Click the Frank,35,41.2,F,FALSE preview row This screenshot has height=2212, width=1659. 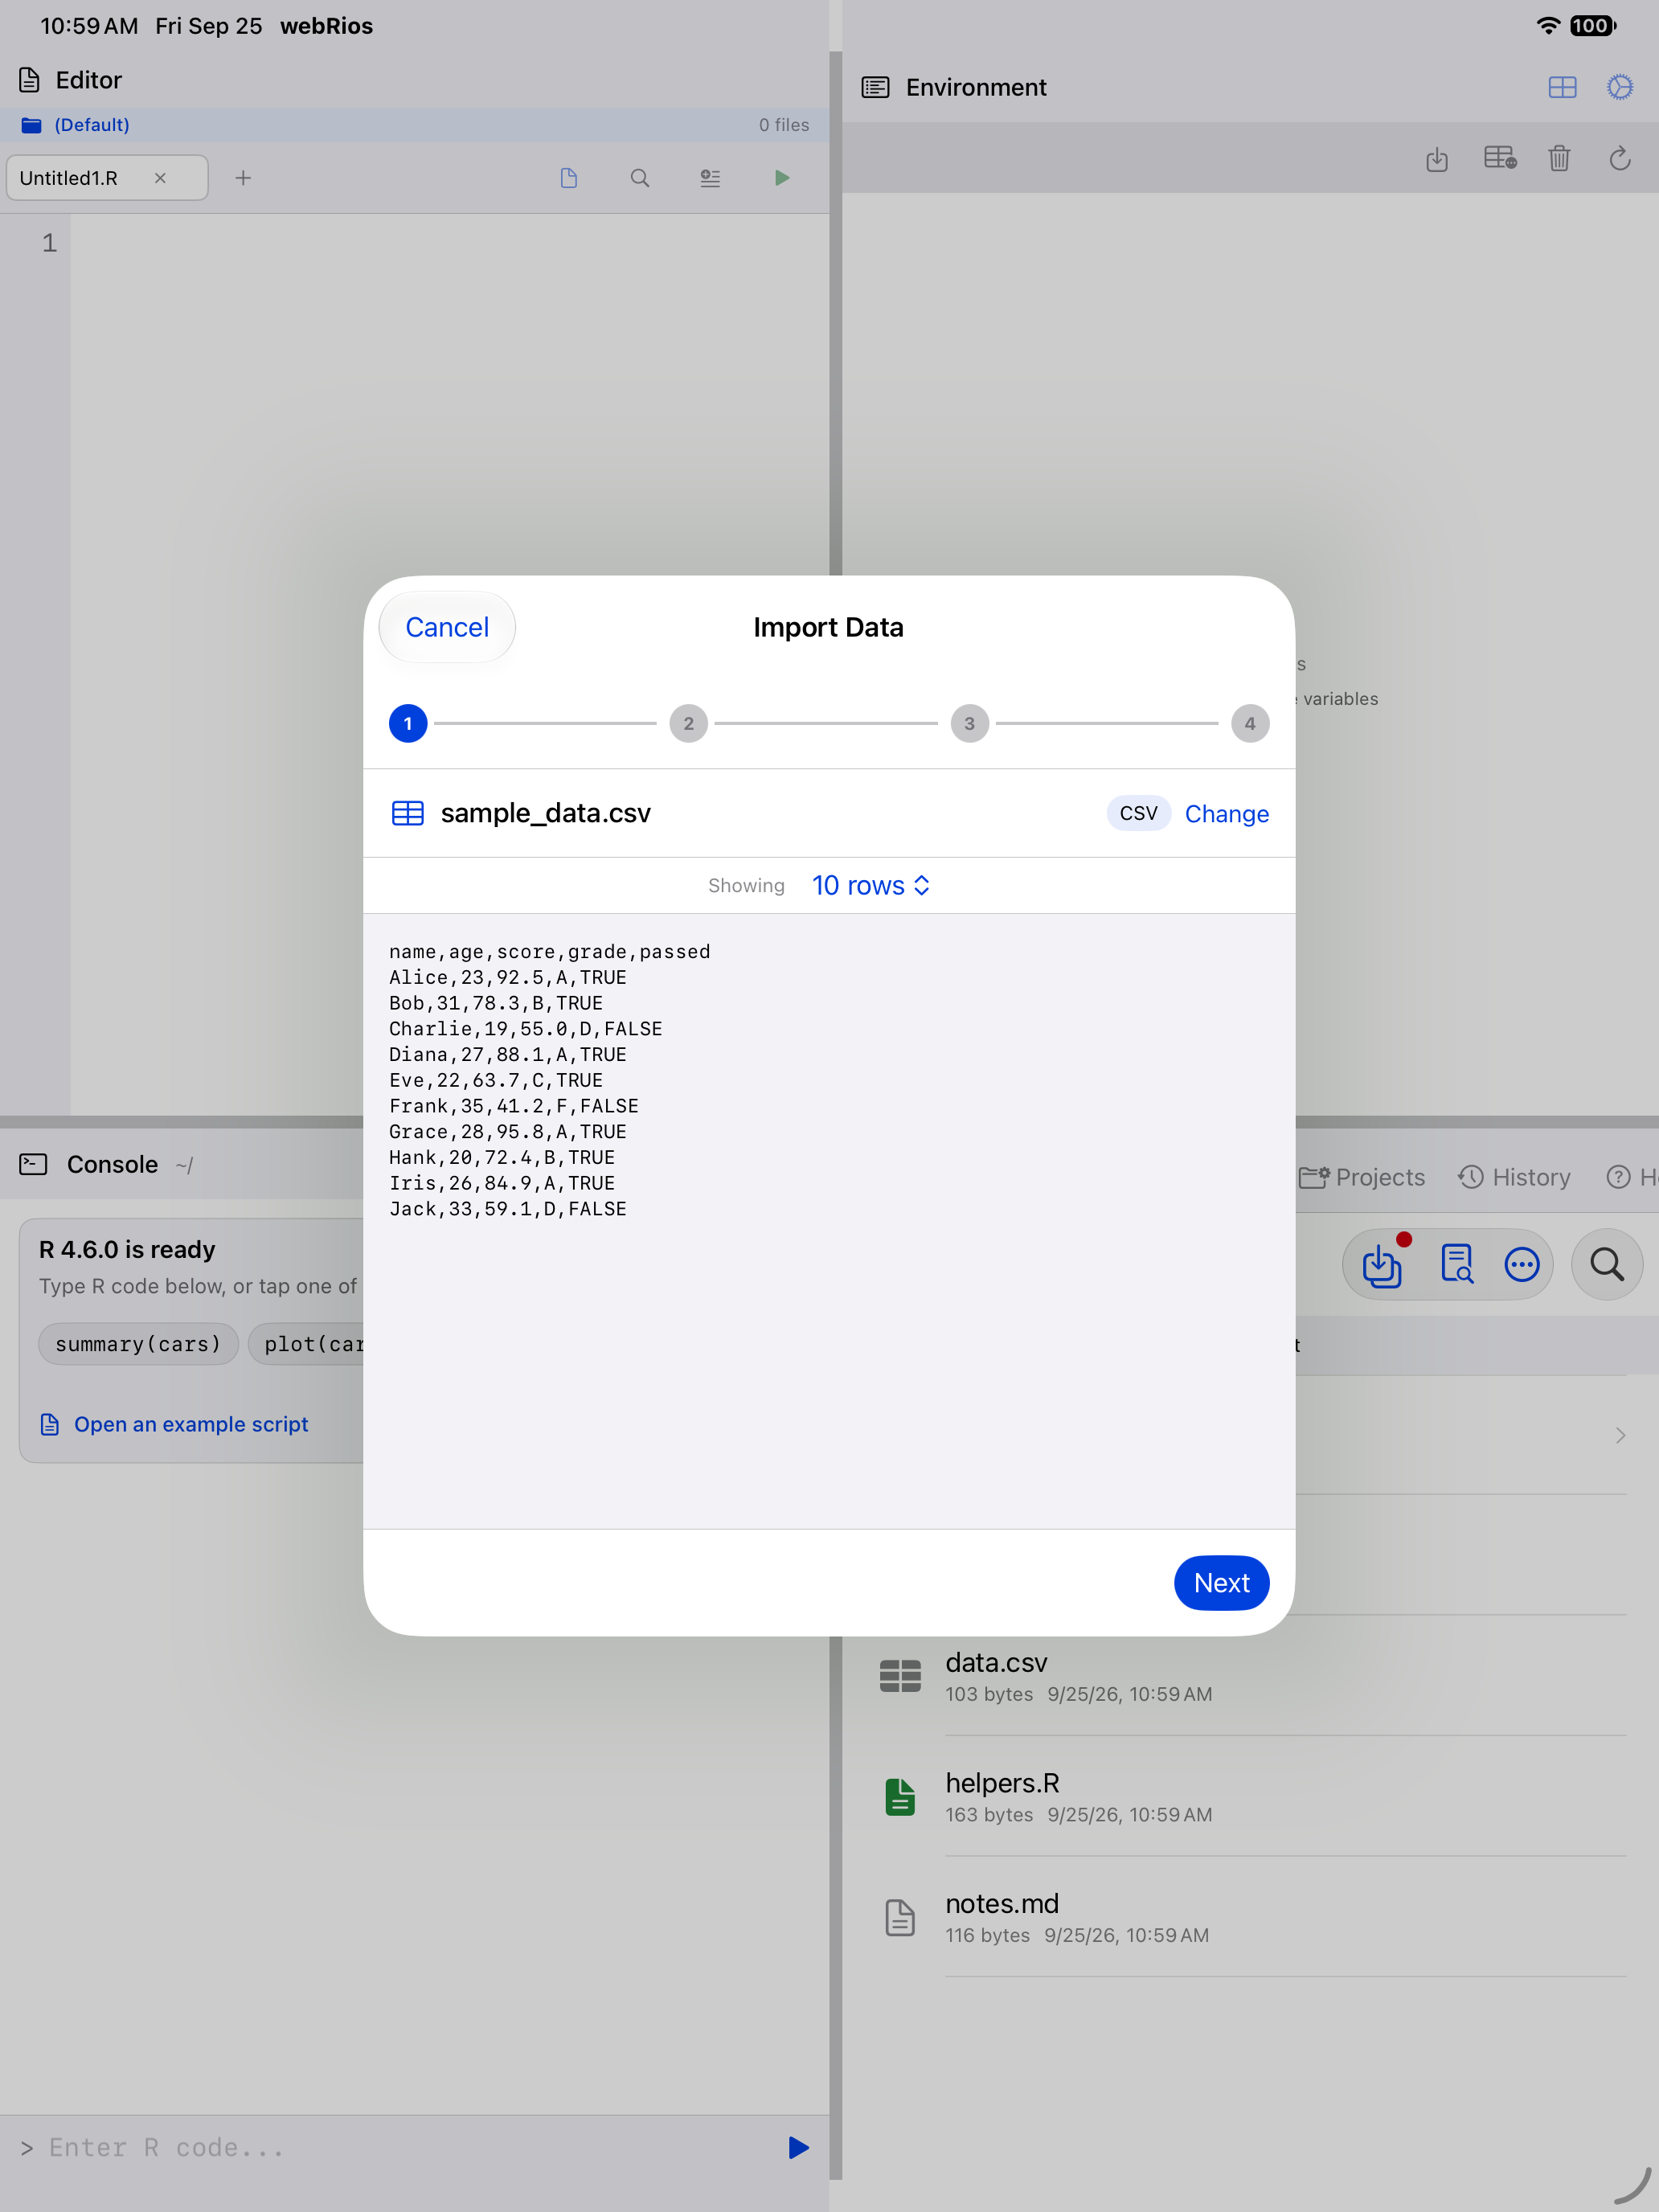[x=513, y=1105]
